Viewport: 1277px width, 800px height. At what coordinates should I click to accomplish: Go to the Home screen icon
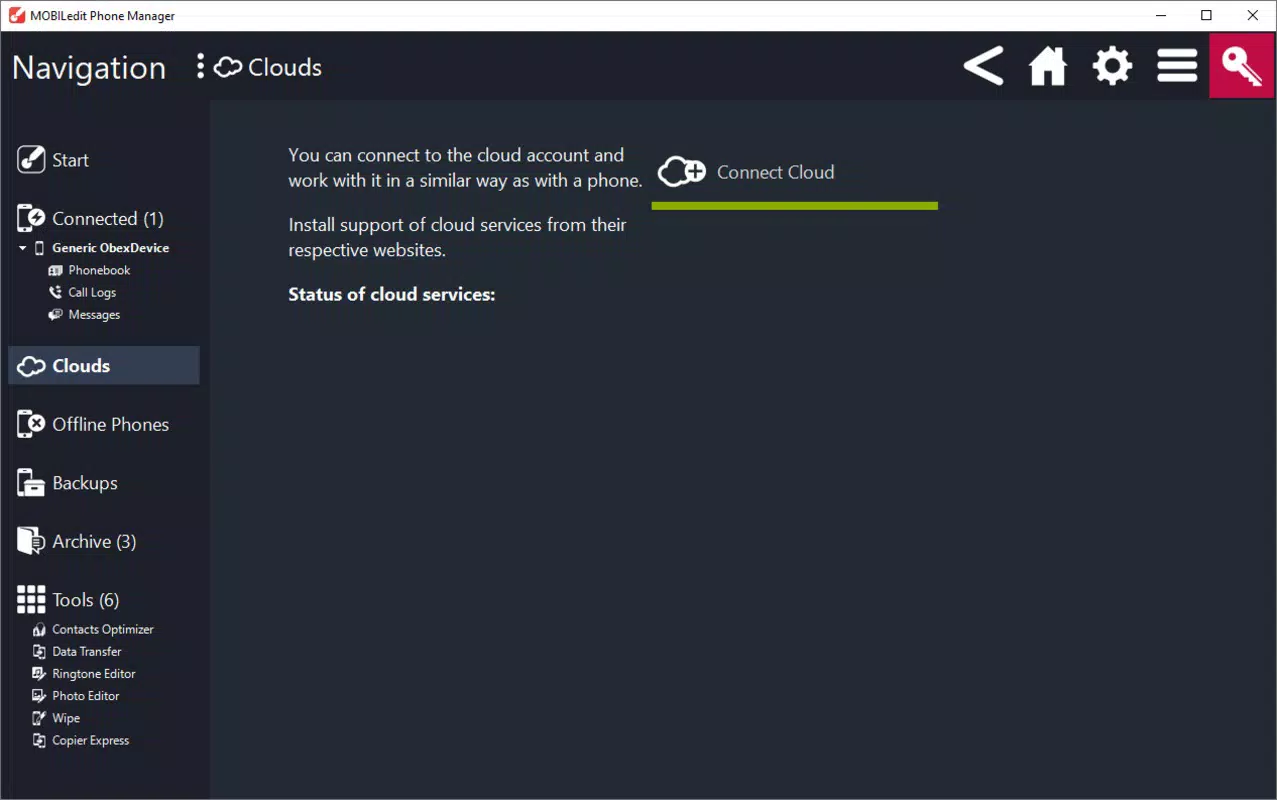[x=1048, y=67]
